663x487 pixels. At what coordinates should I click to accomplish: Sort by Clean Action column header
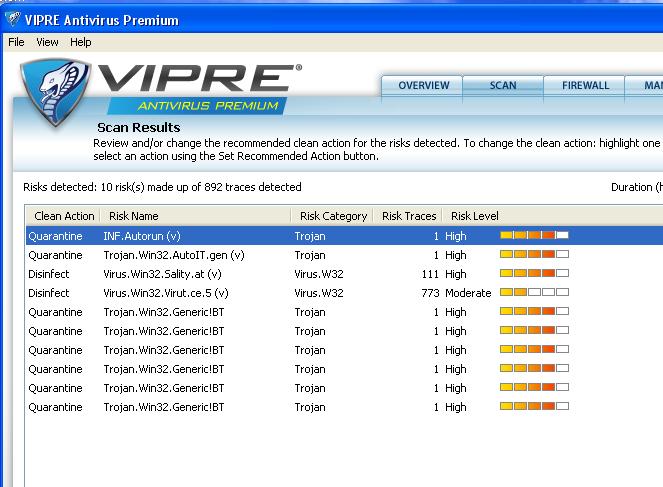coord(63,216)
